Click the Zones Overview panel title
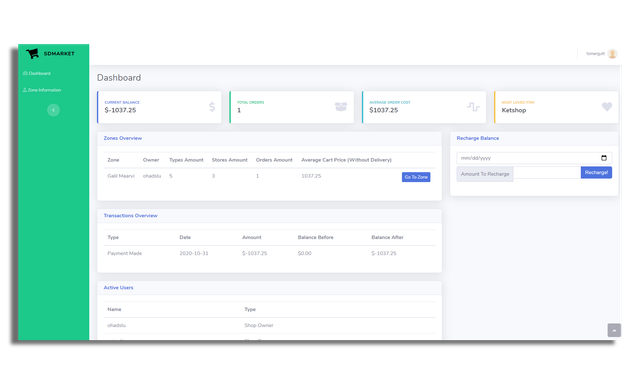Screen dimensions: 640x384 pos(123,138)
